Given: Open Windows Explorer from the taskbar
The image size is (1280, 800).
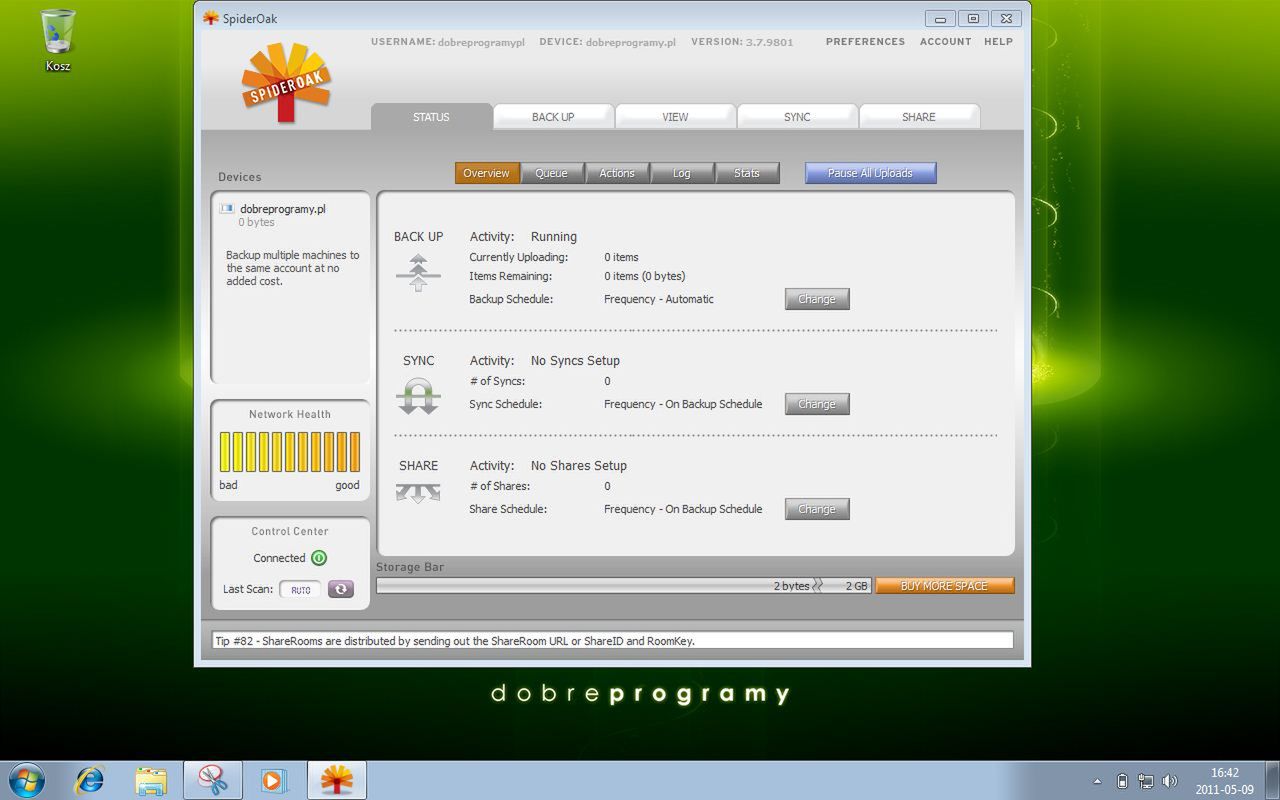Looking at the screenshot, I should [x=151, y=780].
